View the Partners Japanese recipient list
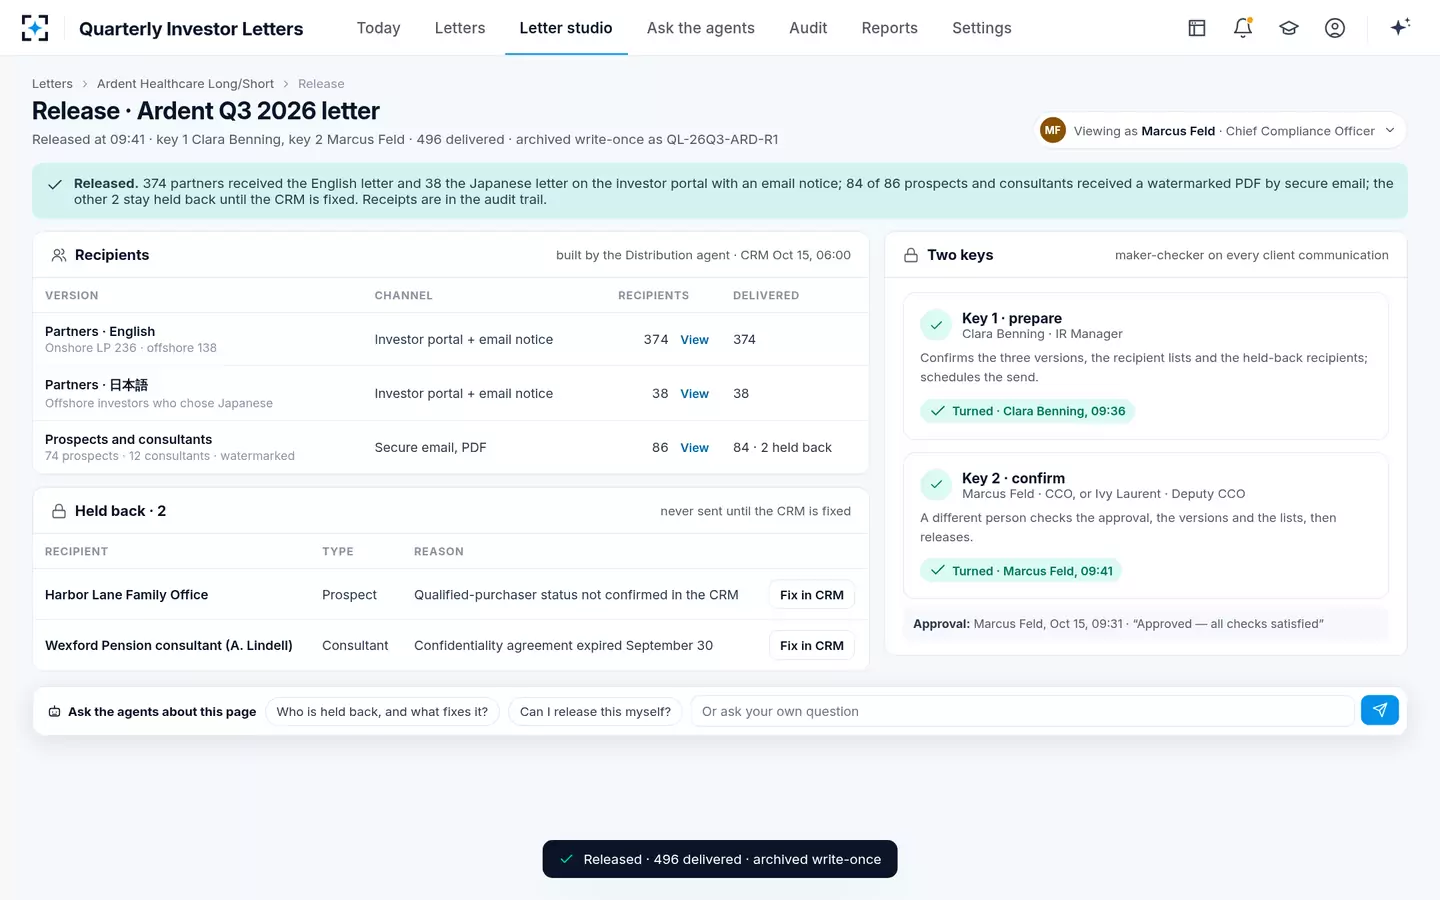Viewport: 1440px width, 900px height. point(695,394)
